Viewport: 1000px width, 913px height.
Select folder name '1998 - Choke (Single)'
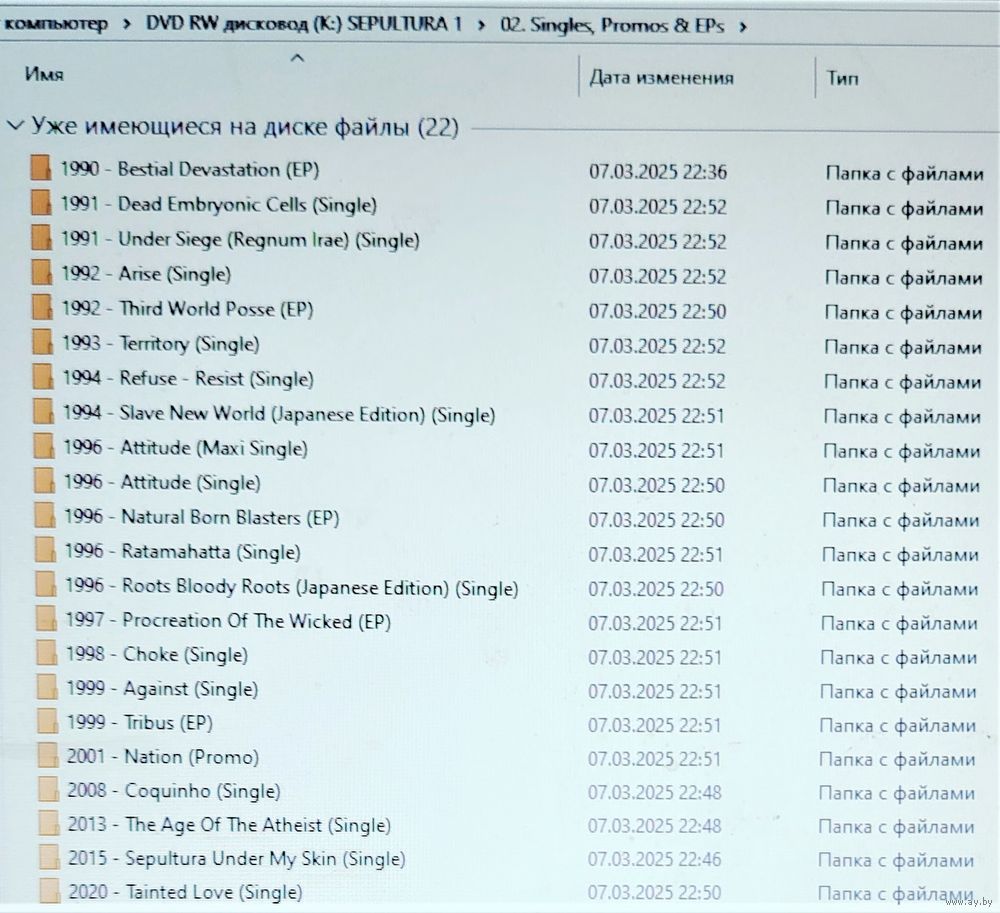(x=157, y=655)
